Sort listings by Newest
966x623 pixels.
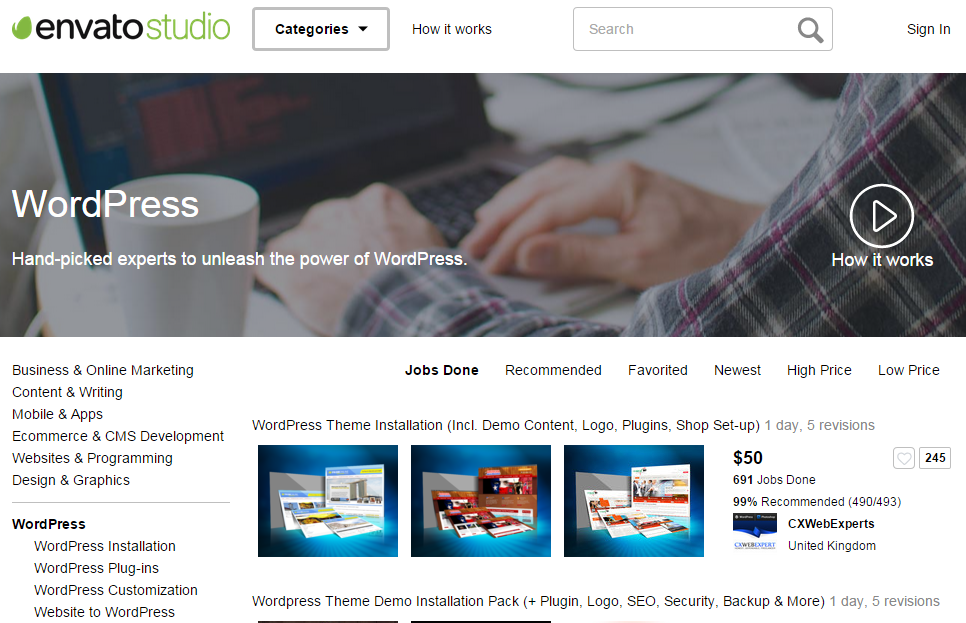[x=737, y=370]
